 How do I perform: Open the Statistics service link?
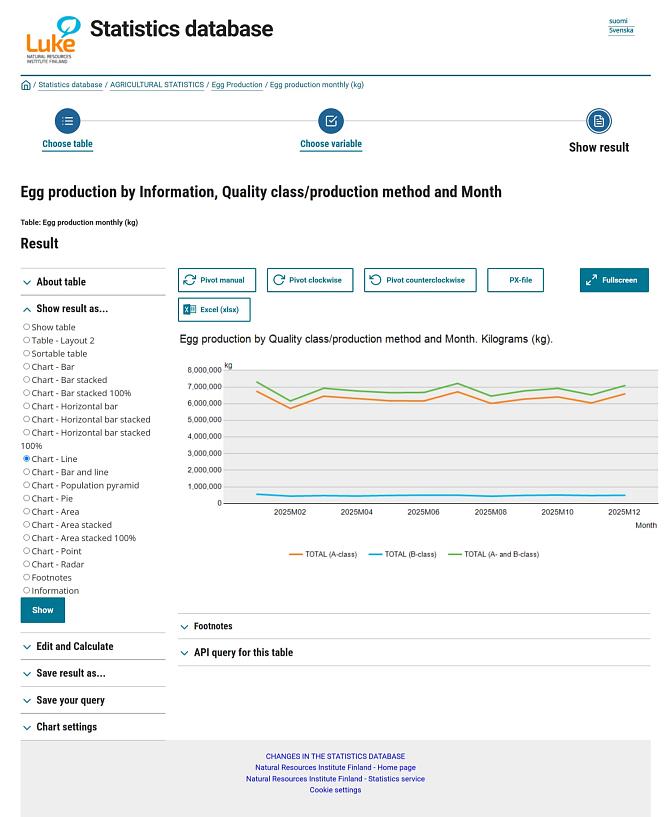(x=336, y=779)
